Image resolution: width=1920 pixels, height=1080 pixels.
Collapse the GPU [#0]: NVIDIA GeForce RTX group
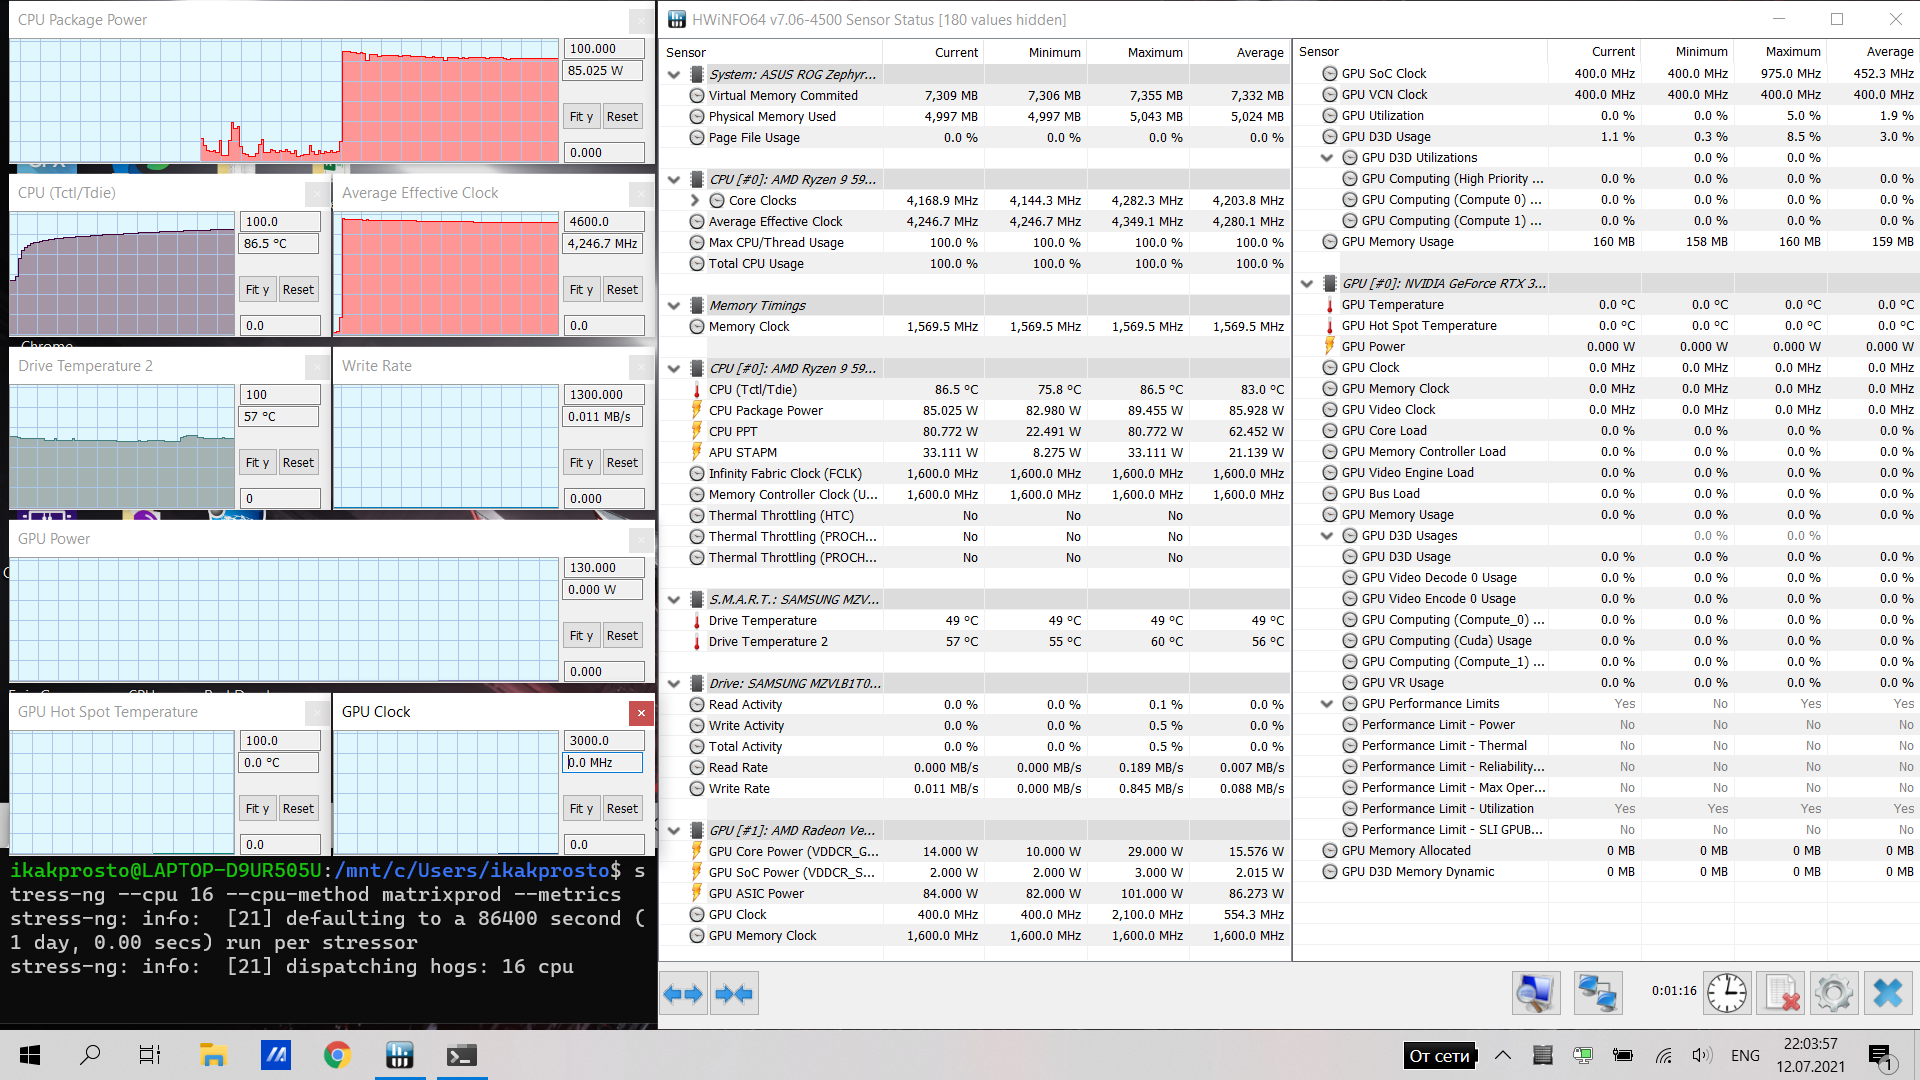[x=1307, y=284]
